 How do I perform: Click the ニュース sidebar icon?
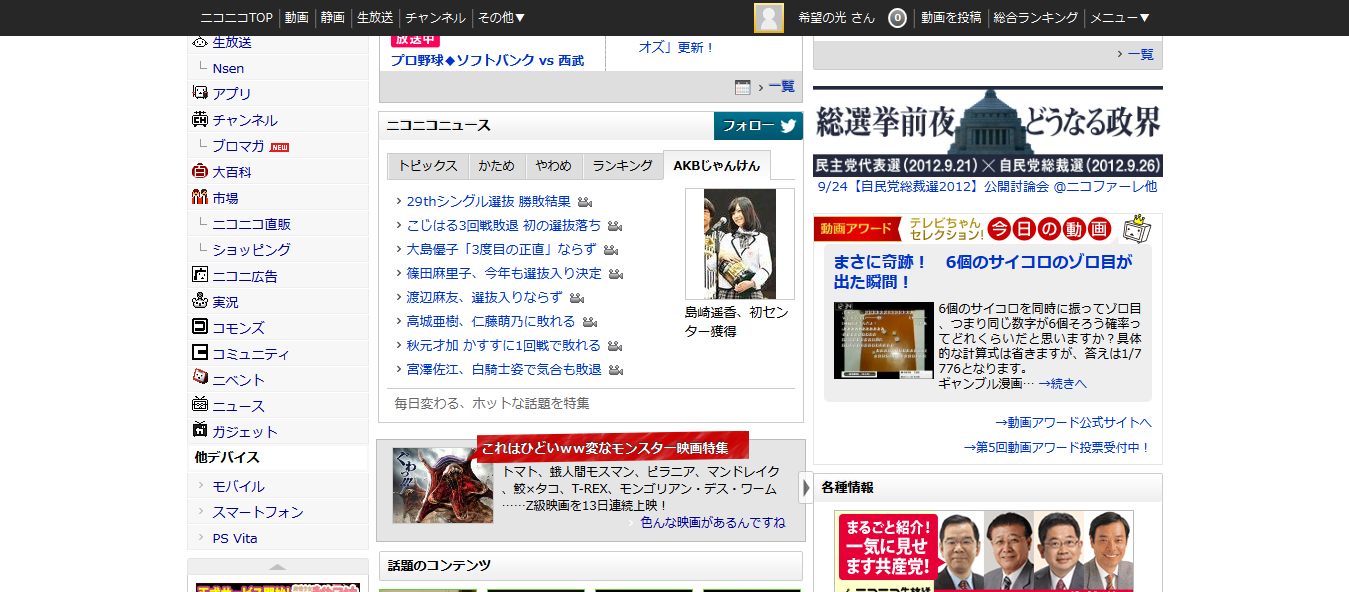pos(199,405)
